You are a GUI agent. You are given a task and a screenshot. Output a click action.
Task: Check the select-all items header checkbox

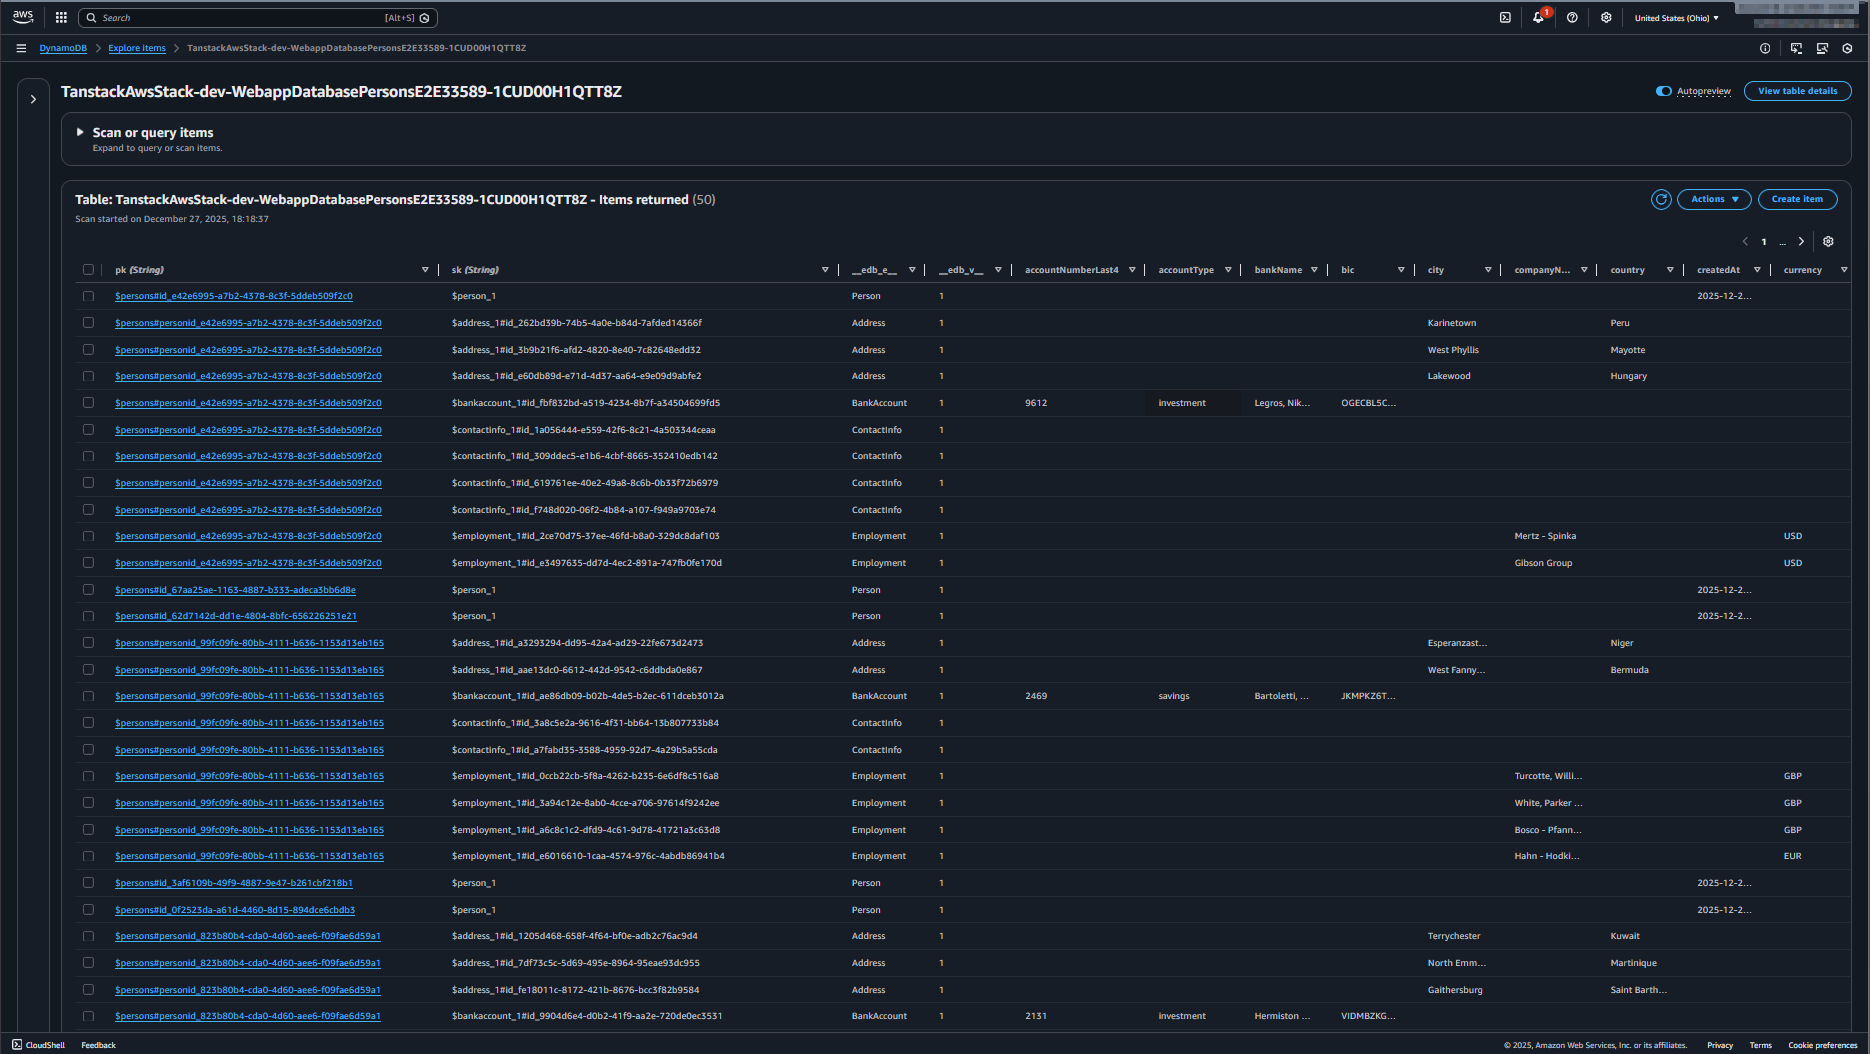(x=88, y=270)
